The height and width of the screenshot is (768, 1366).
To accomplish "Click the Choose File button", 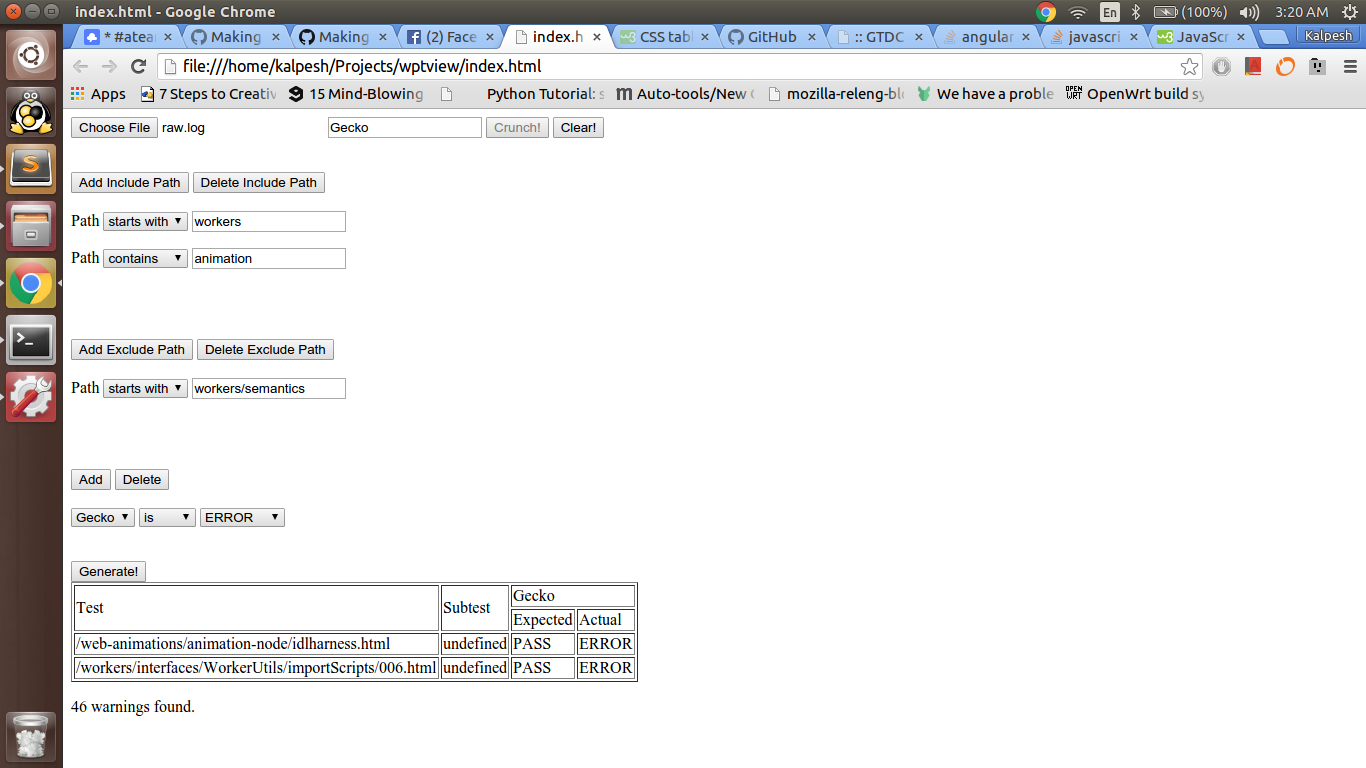I will click(114, 128).
